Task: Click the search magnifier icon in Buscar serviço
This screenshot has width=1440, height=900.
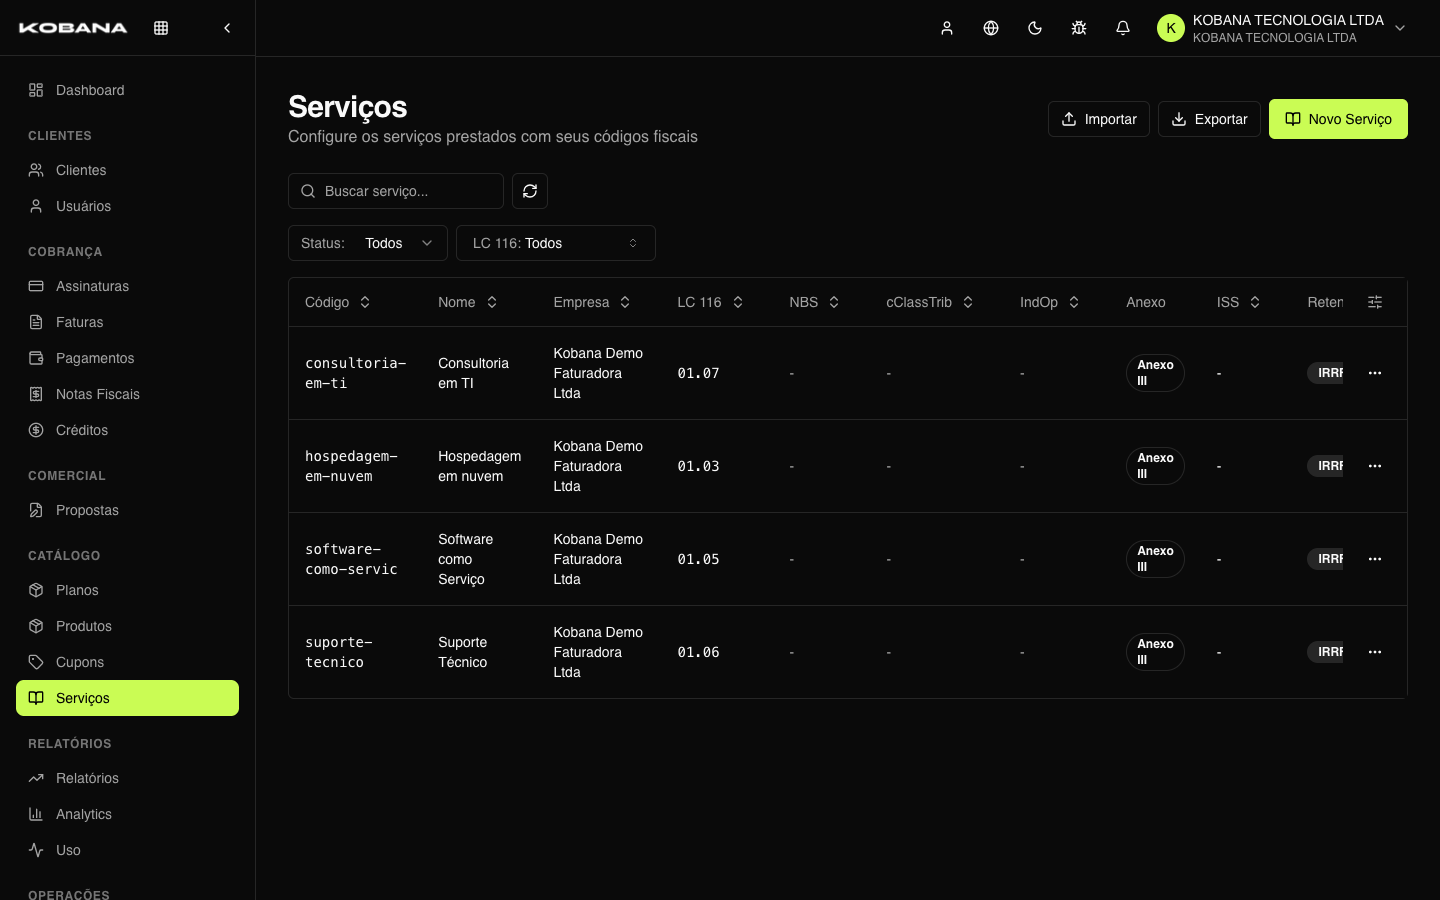Action: click(308, 191)
